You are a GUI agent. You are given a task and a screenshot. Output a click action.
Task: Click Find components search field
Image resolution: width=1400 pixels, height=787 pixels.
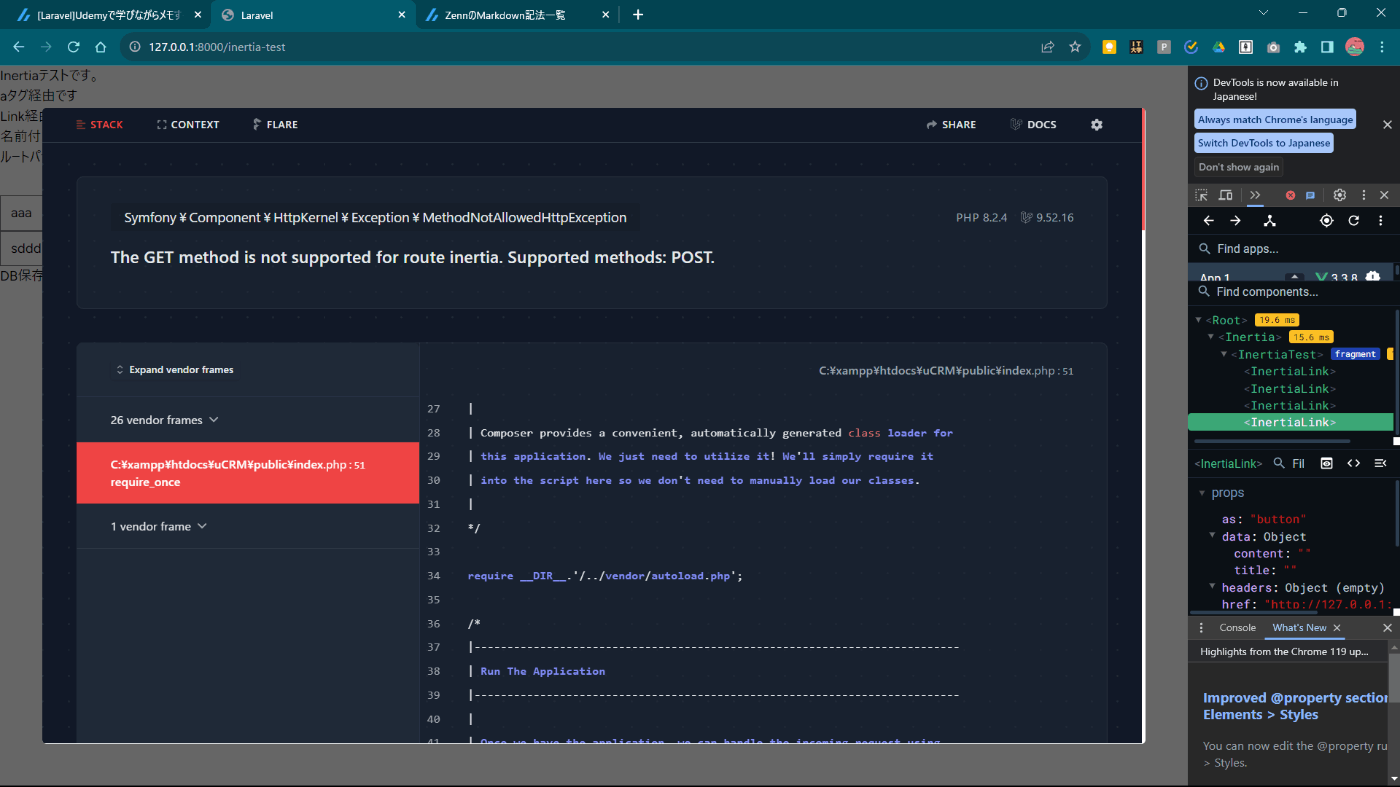[x=1294, y=292]
